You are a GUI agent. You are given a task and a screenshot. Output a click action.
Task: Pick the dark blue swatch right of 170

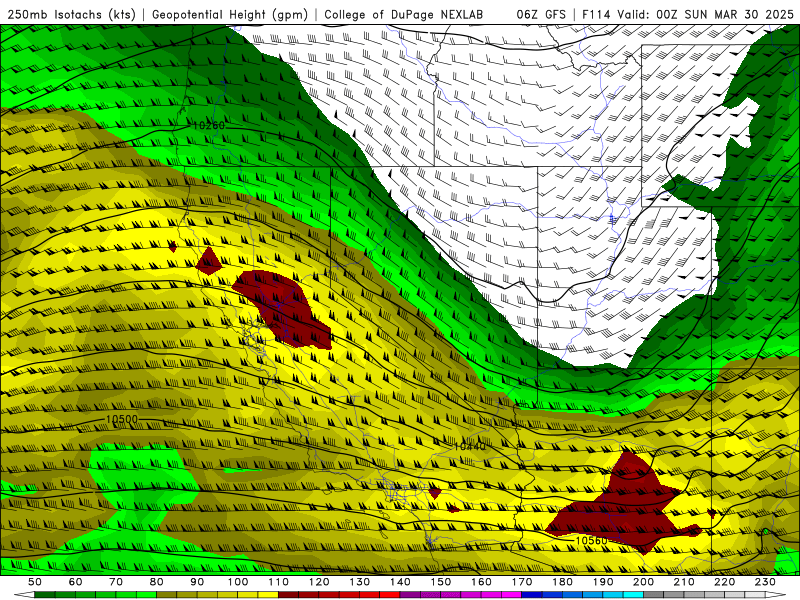pyautogui.click(x=532, y=595)
